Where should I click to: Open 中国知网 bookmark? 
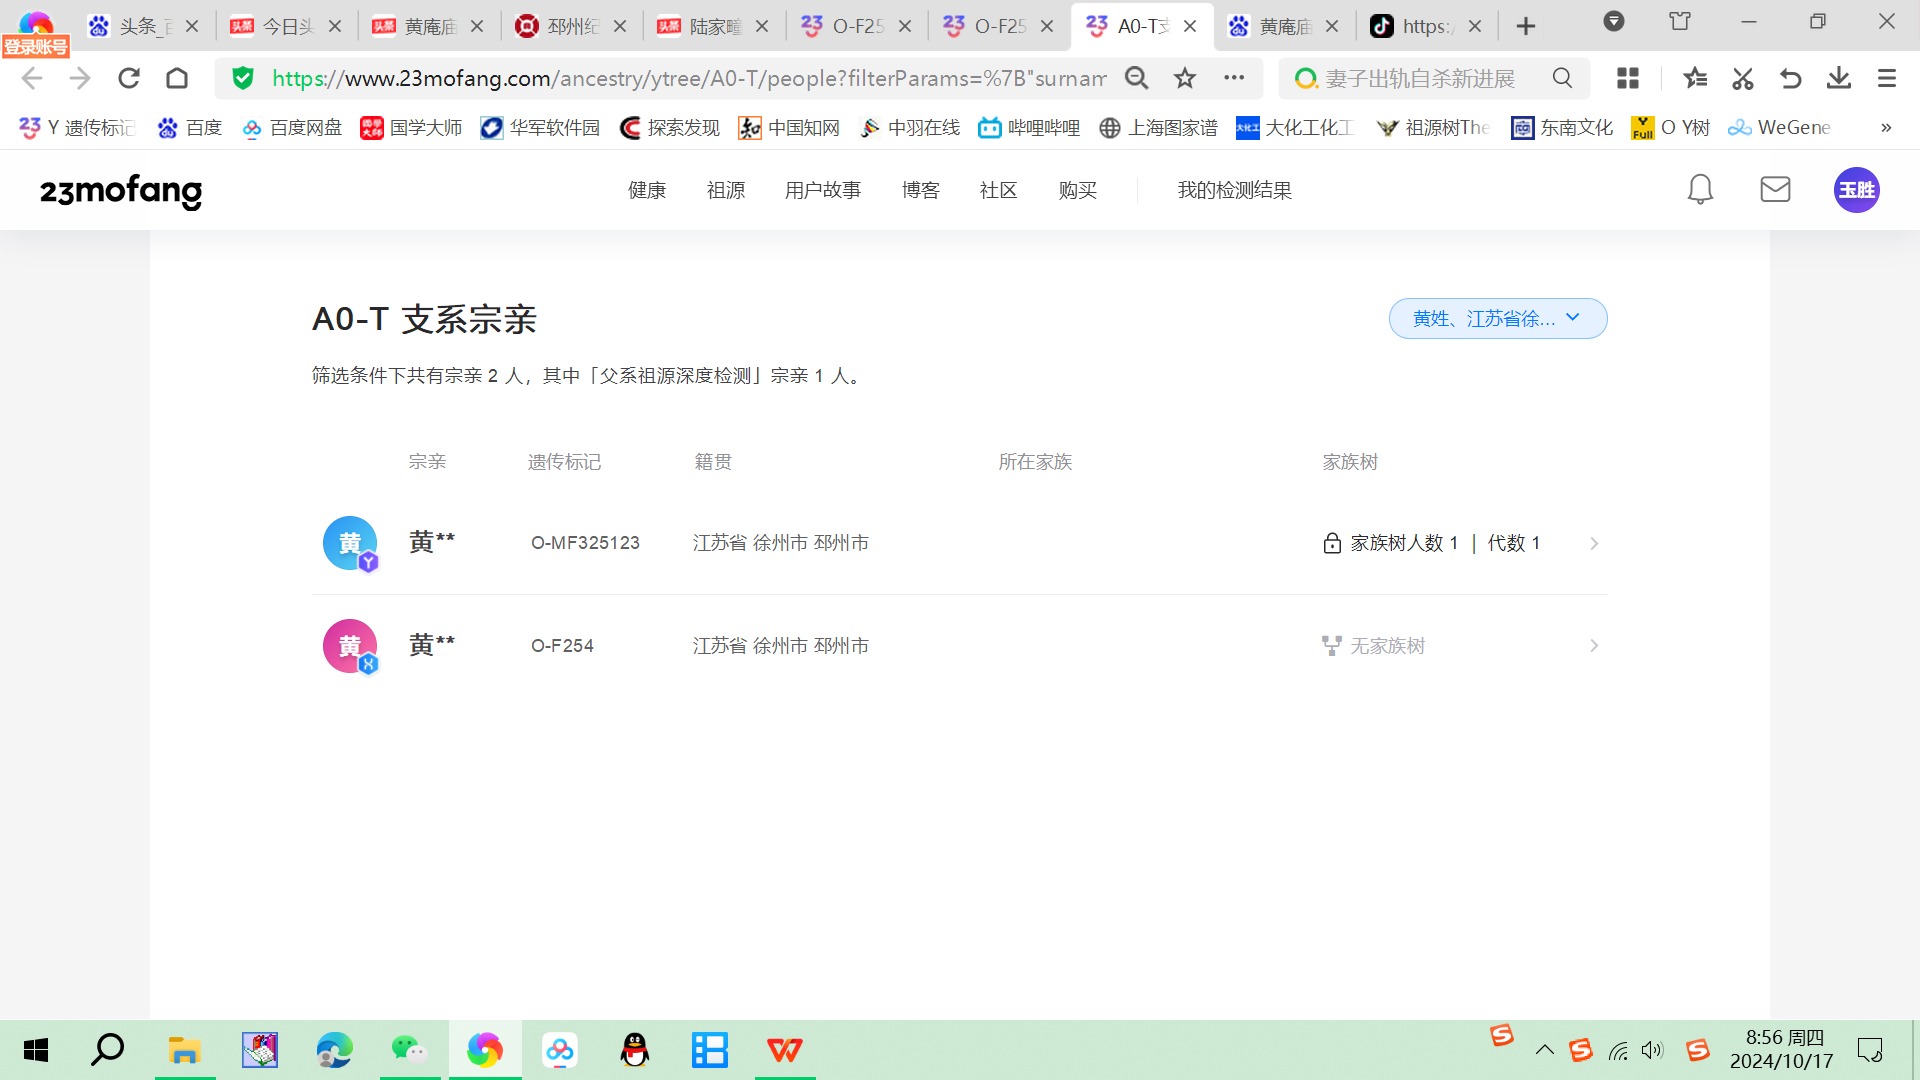click(x=789, y=127)
